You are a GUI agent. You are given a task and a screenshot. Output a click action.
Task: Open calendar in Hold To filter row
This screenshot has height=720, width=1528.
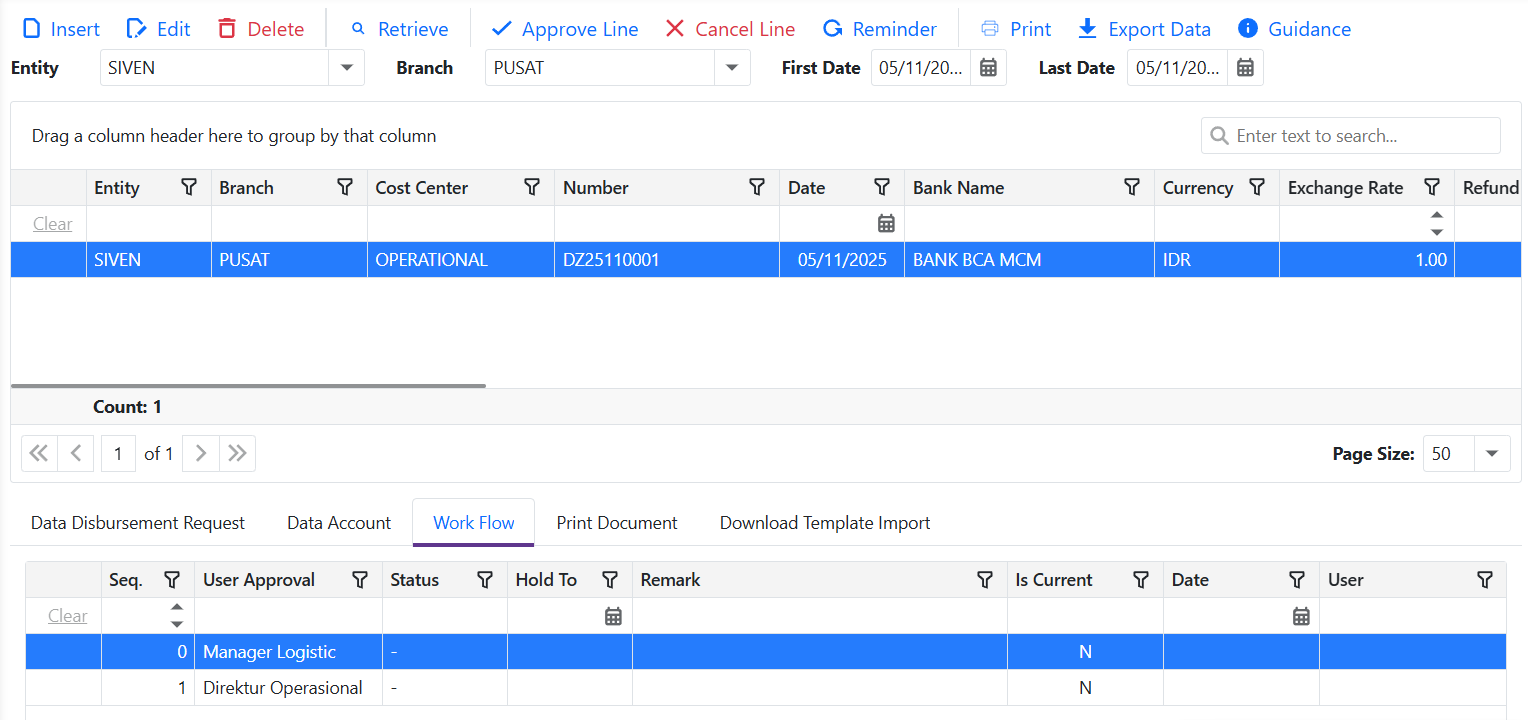pyautogui.click(x=613, y=616)
